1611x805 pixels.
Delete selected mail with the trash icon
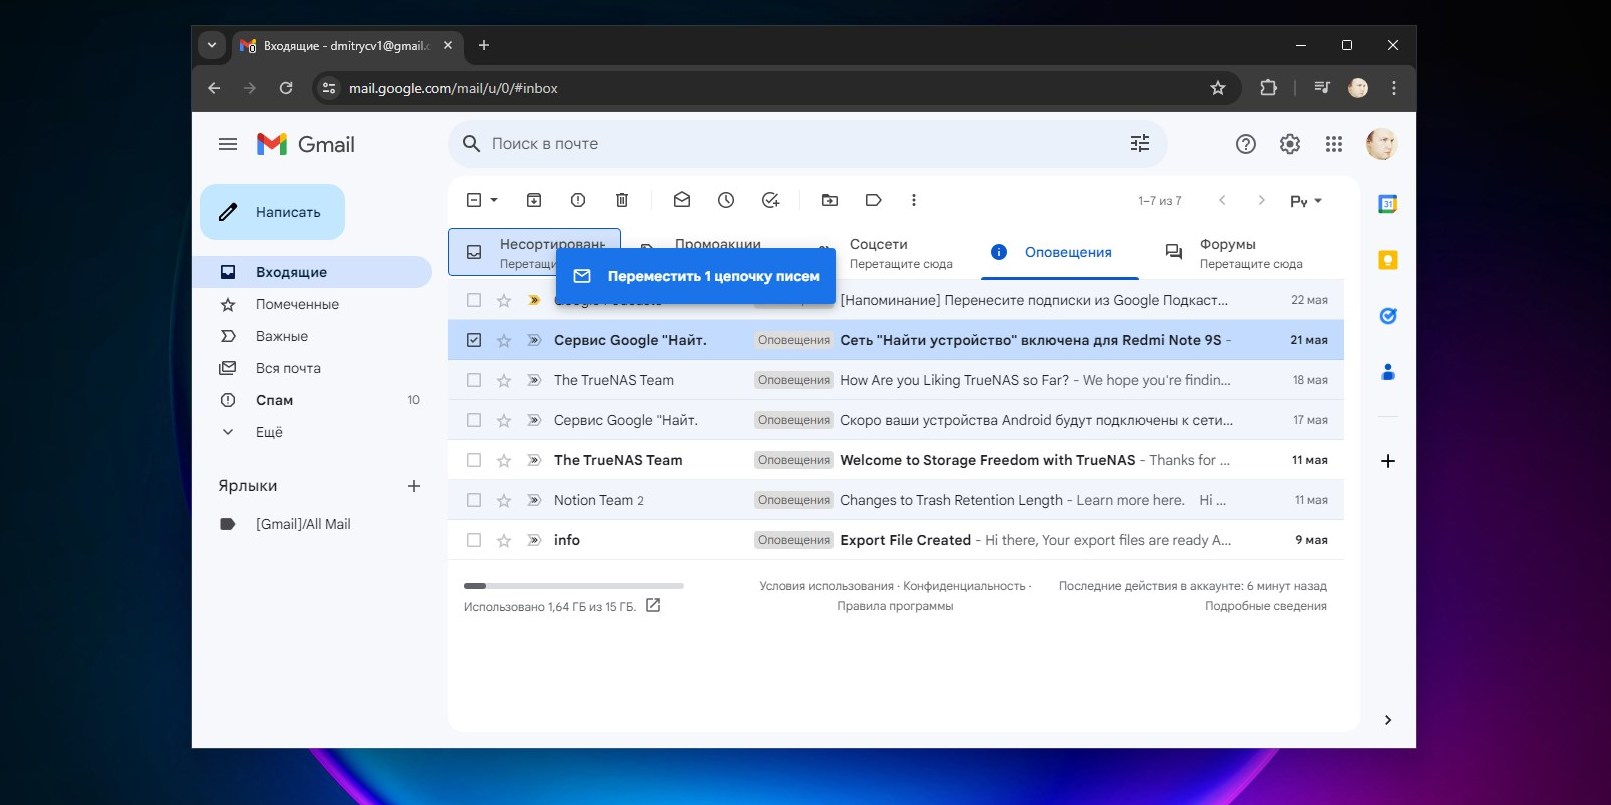coord(622,200)
